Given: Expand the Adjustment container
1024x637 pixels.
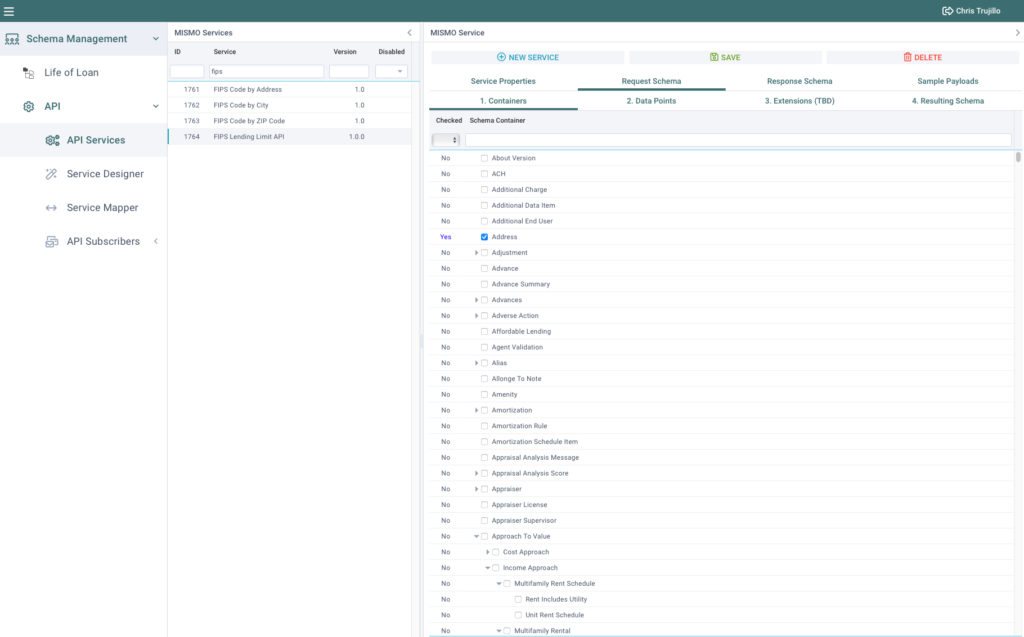Looking at the screenshot, I should click(476, 253).
